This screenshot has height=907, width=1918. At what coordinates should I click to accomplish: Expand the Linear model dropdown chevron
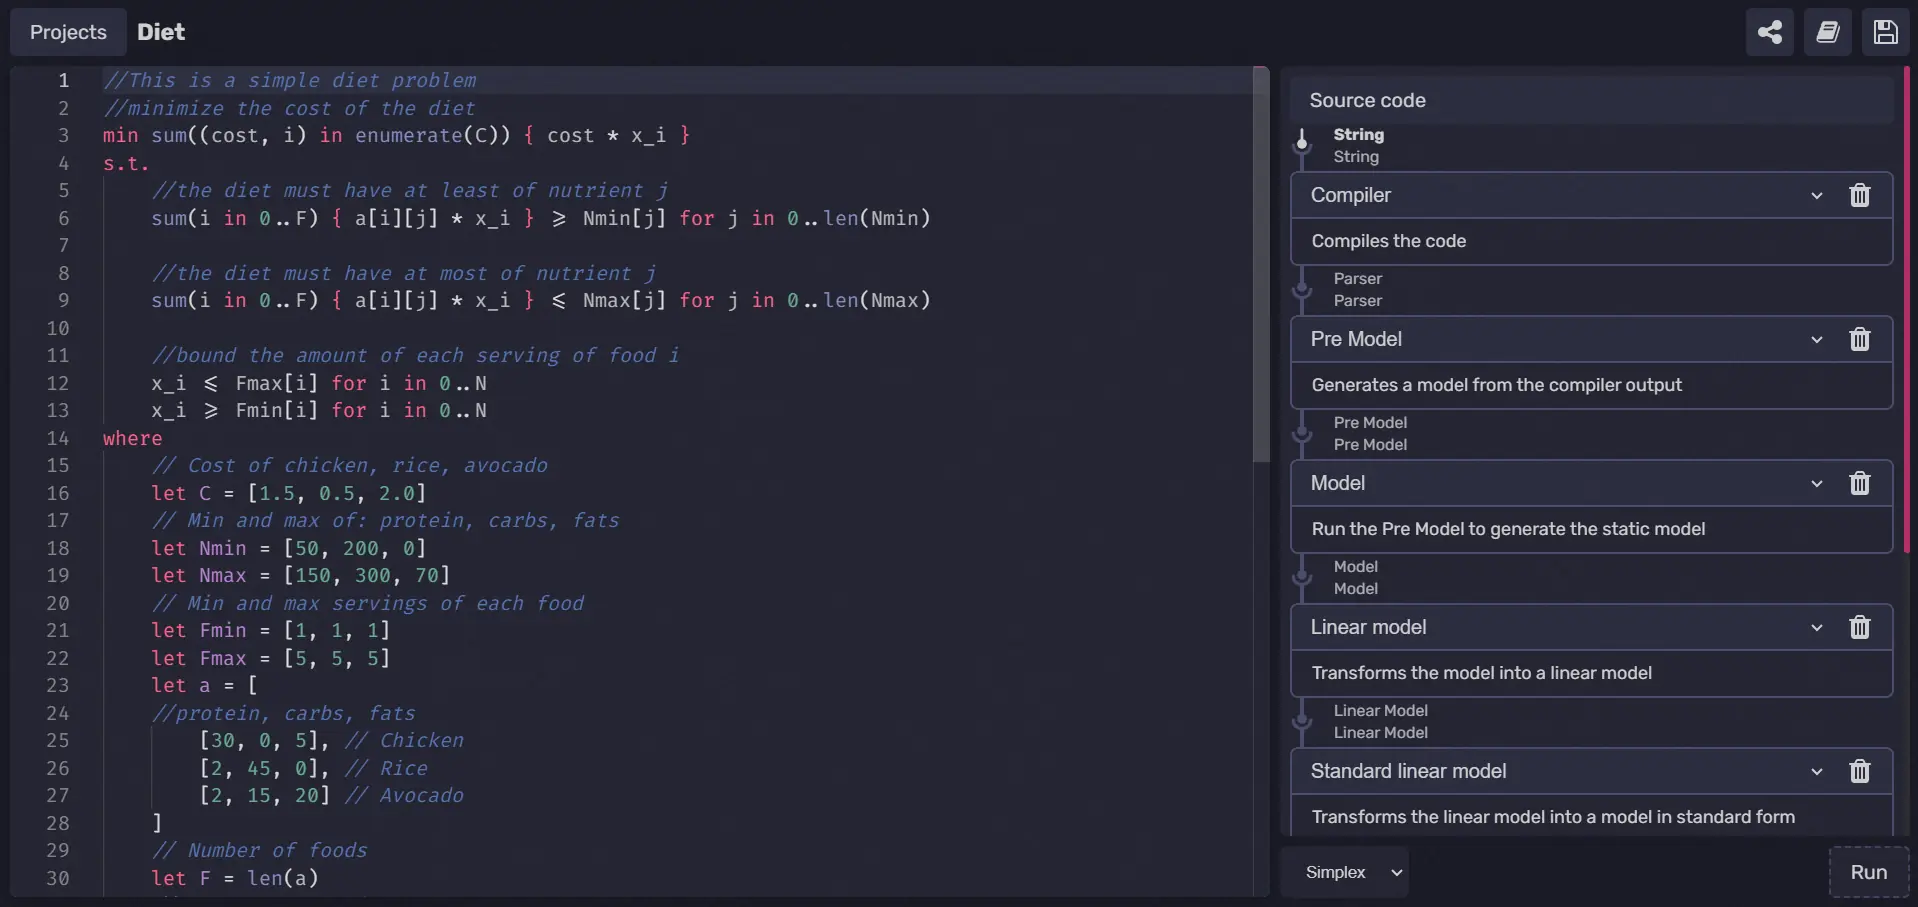(1818, 627)
